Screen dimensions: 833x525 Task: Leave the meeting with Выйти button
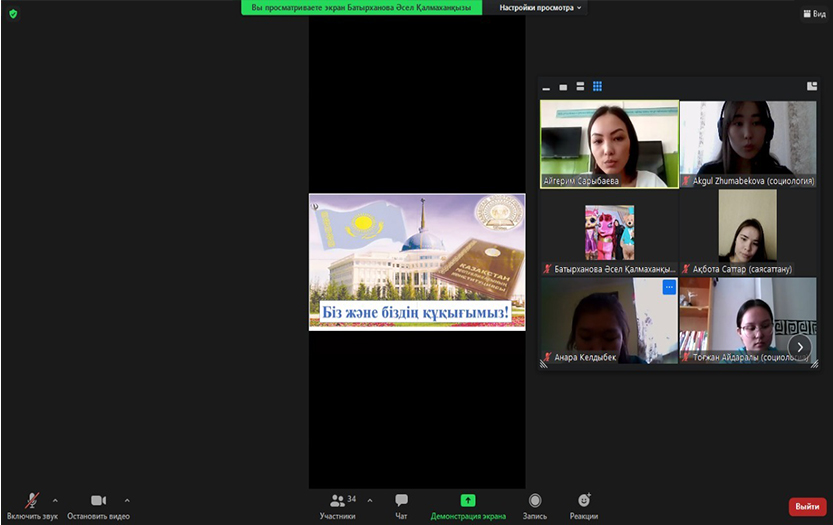(x=807, y=507)
